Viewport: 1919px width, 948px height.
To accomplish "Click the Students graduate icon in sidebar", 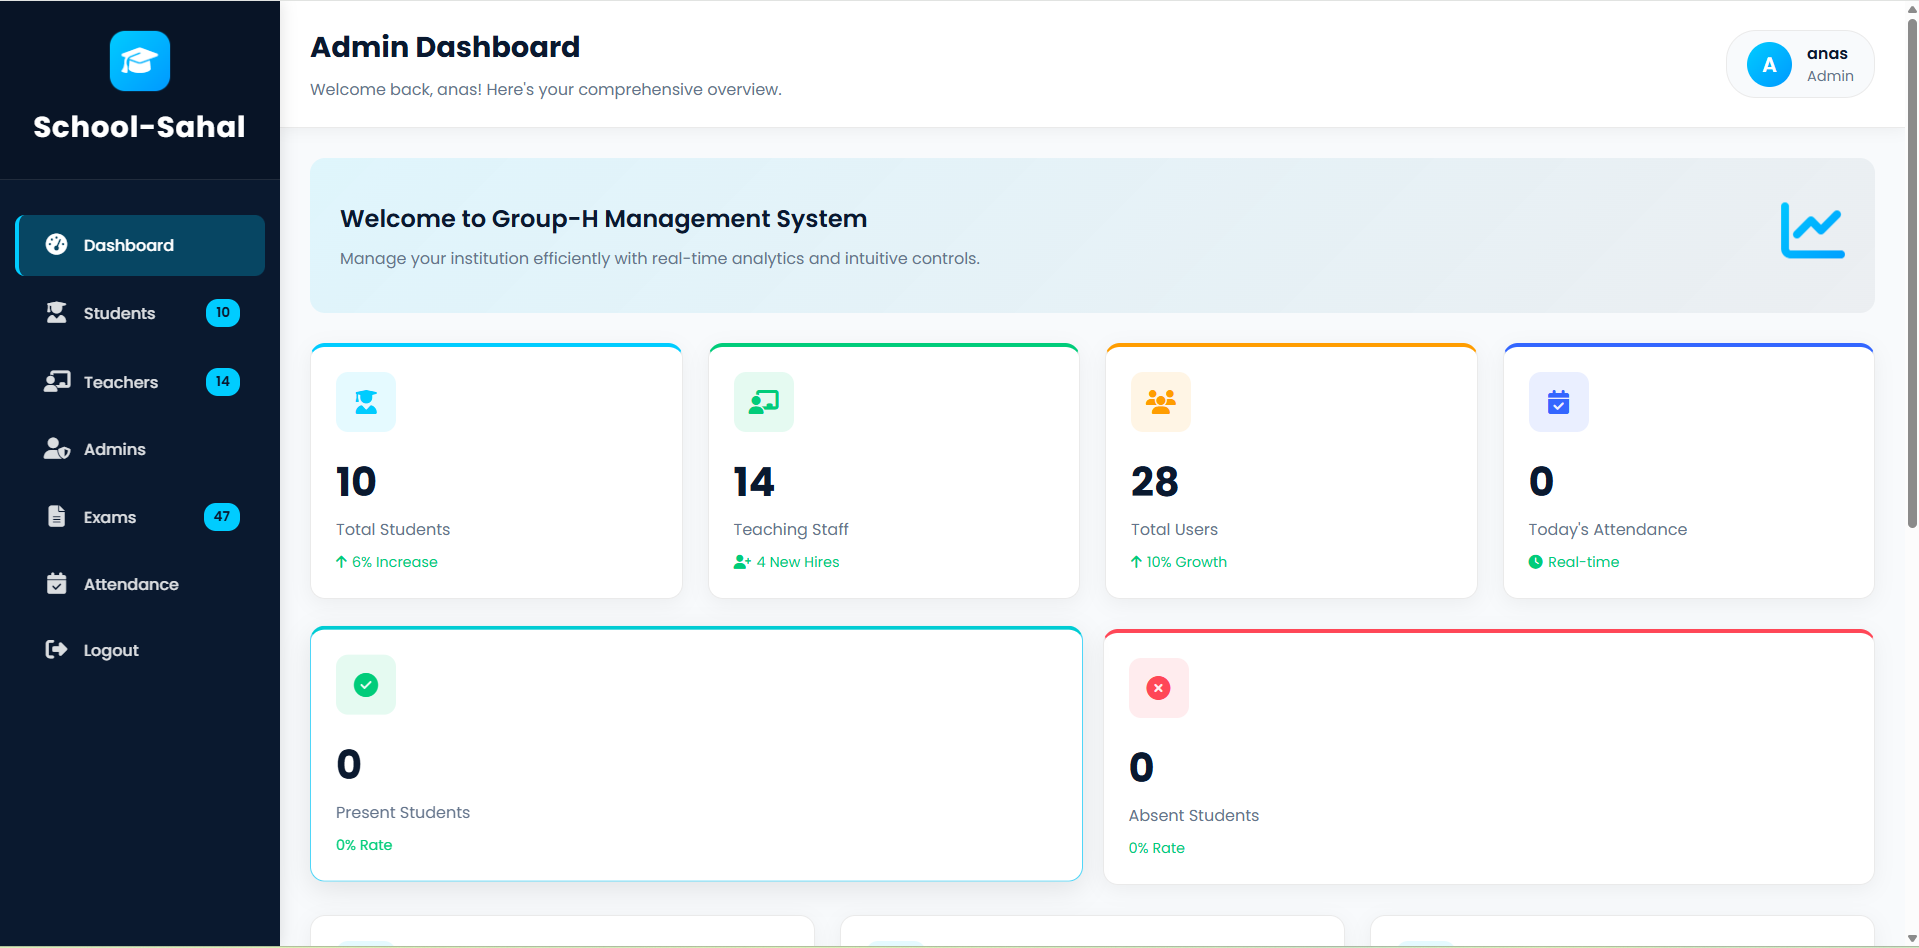I will (x=56, y=312).
